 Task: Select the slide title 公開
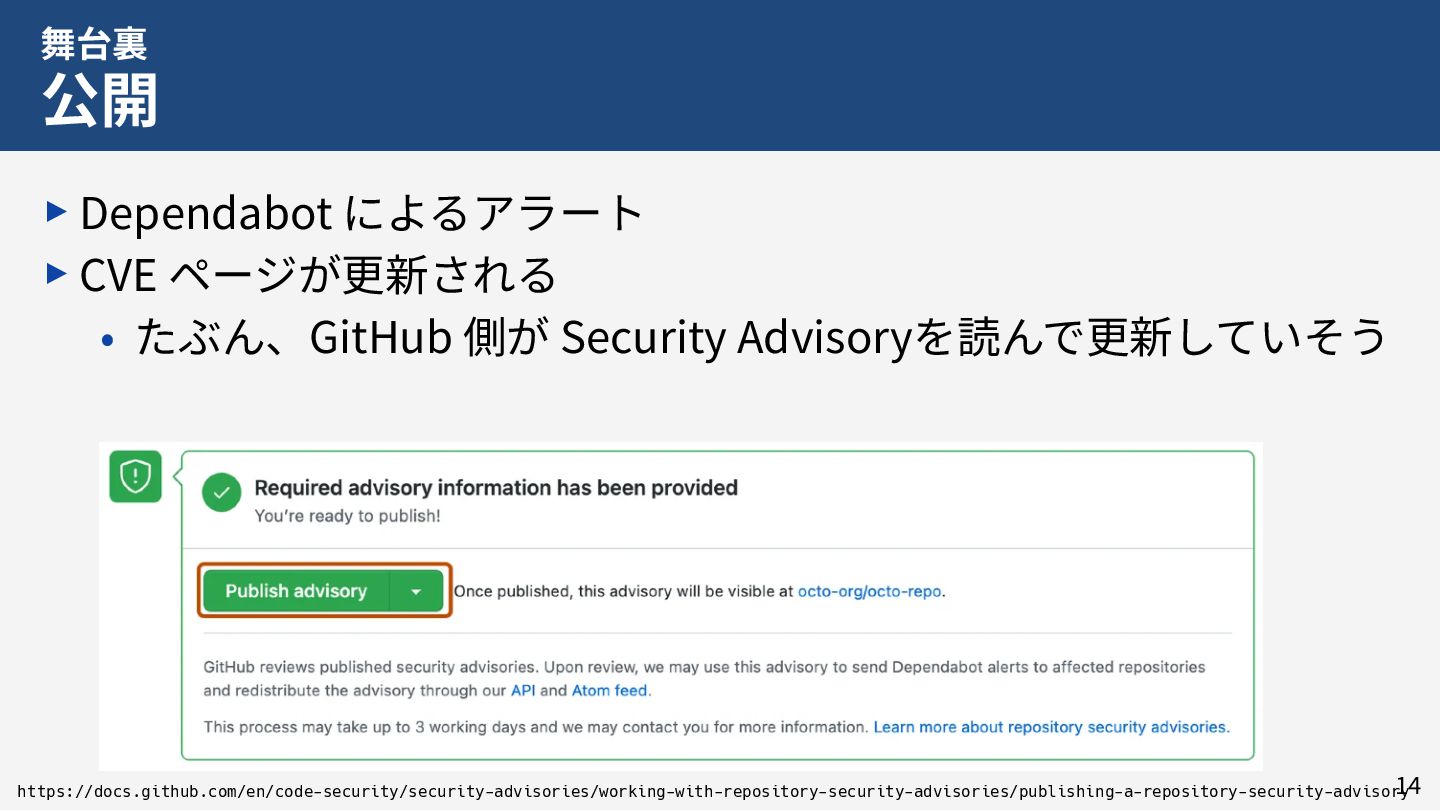point(100,100)
